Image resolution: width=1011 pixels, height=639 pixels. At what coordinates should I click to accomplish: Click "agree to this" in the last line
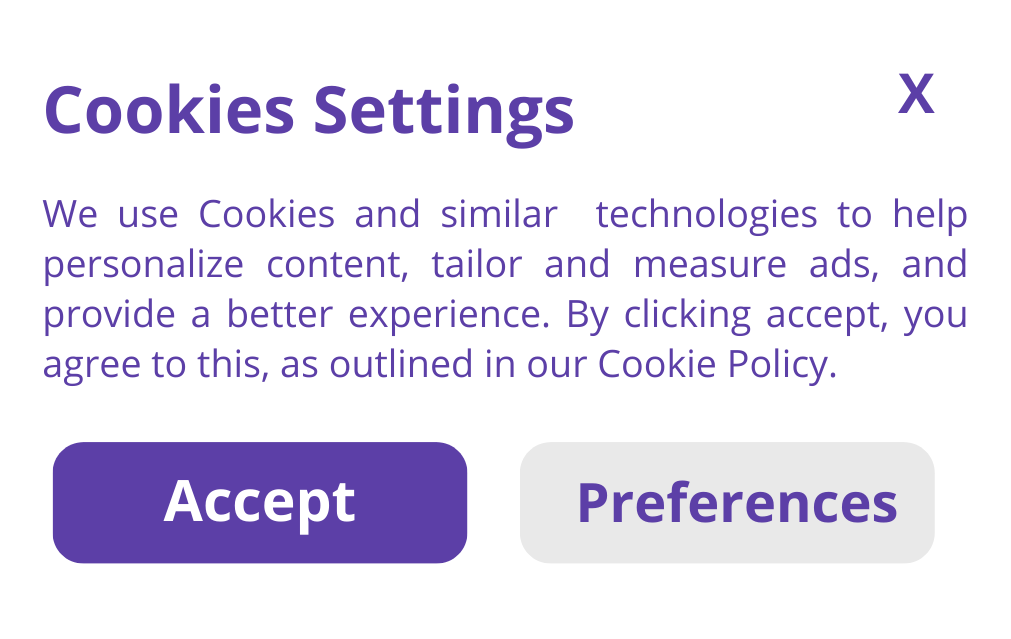click(155, 365)
